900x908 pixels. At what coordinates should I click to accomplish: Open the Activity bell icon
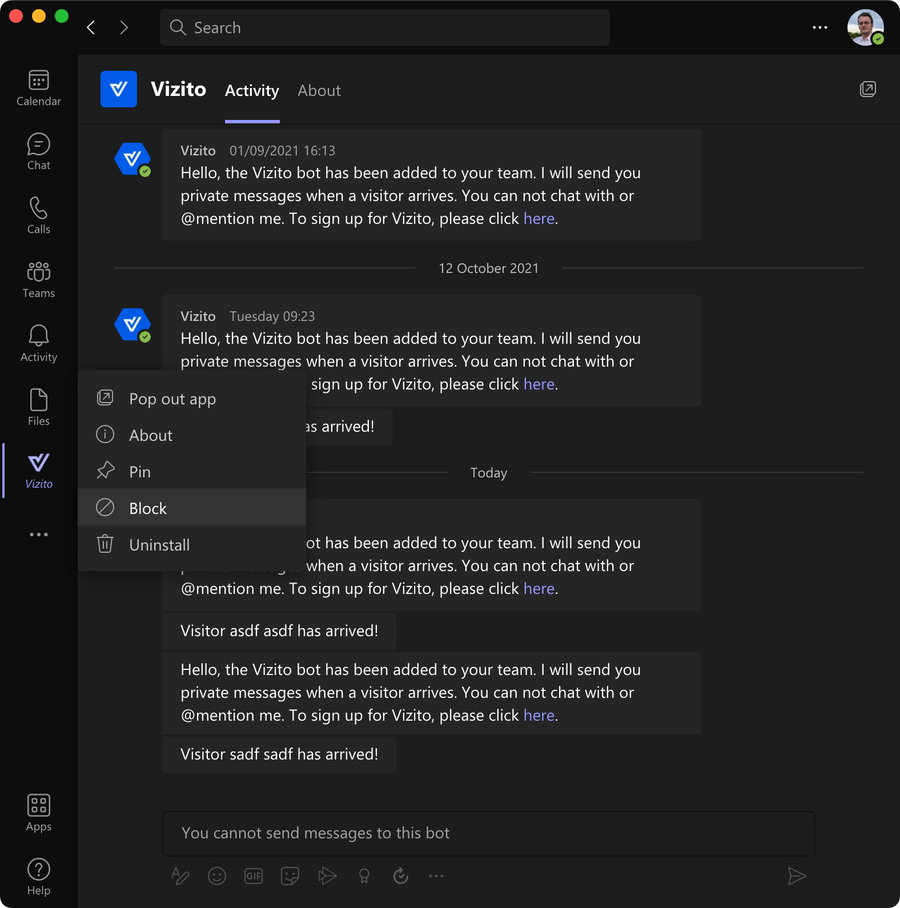[38, 343]
